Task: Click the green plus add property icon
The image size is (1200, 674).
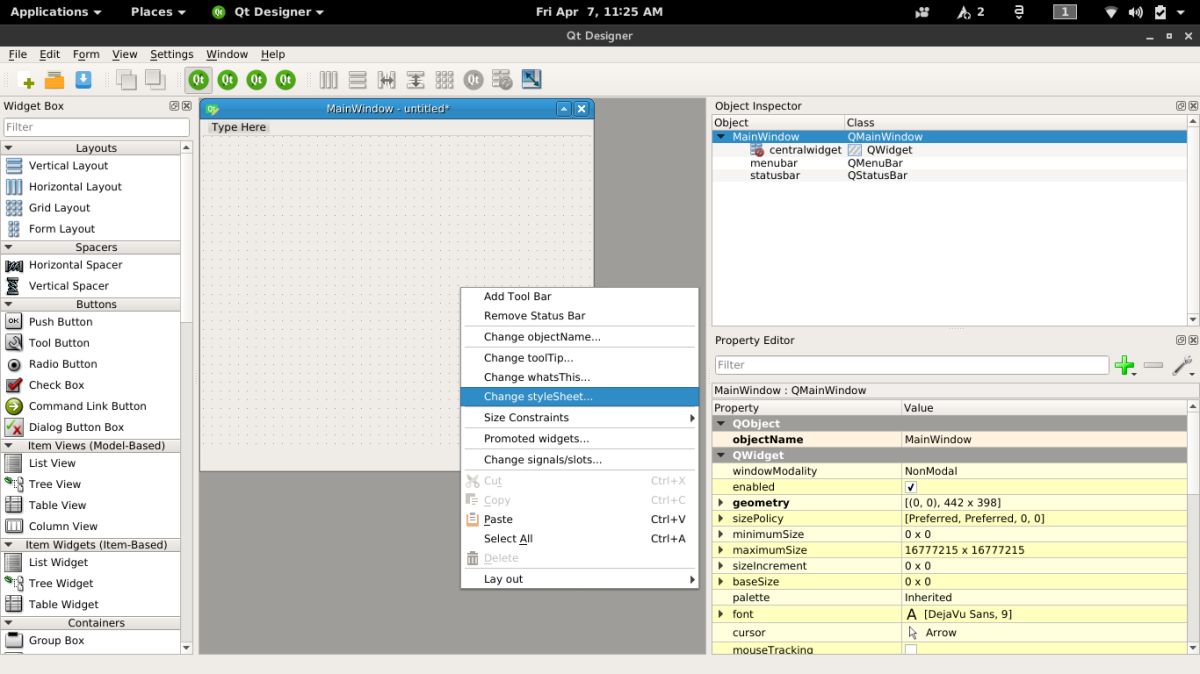Action: click(x=1125, y=366)
